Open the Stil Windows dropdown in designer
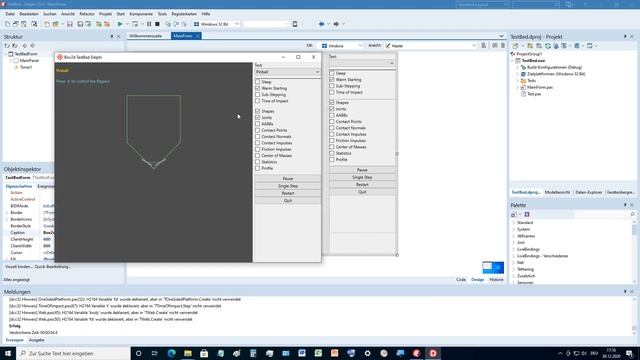The image size is (640, 360). tap(342, 46)
